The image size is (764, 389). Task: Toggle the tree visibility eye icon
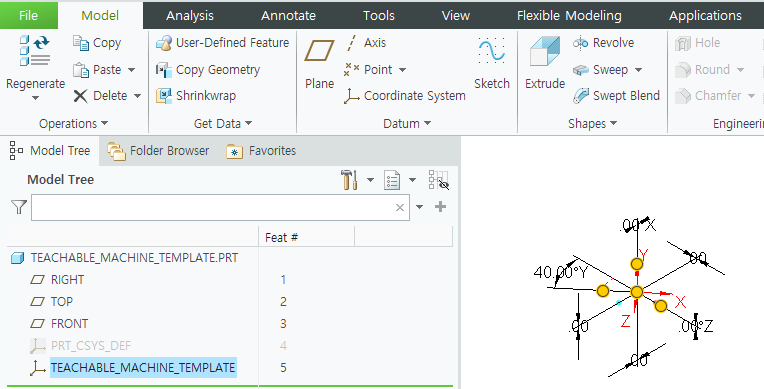(439, 180)
